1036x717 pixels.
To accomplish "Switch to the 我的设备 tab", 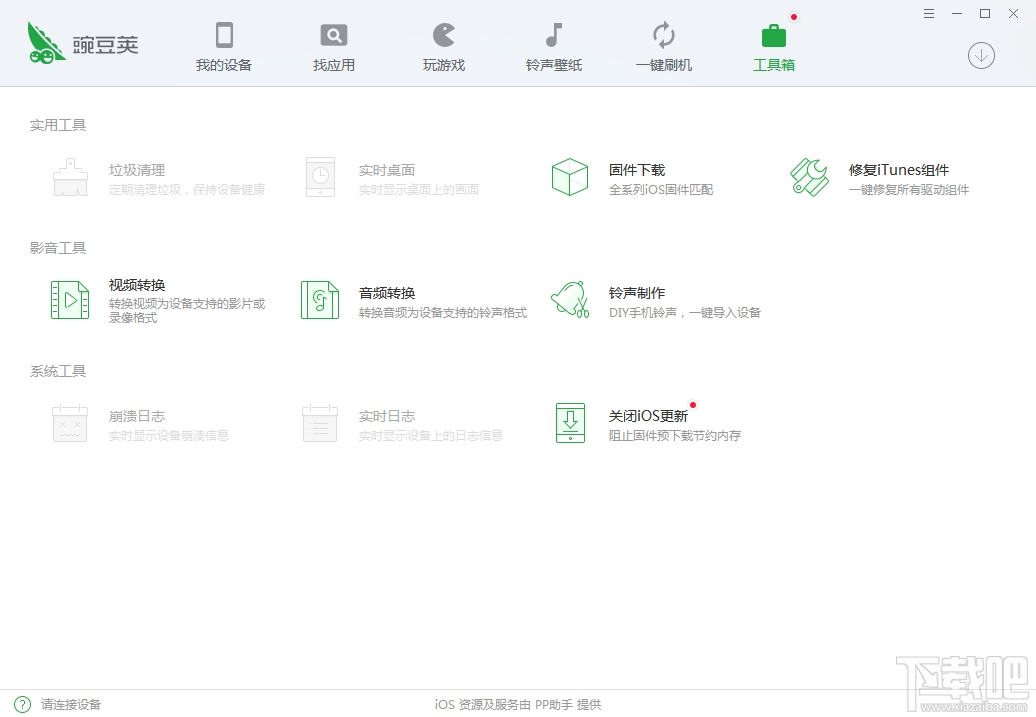I will coord(224,45).
